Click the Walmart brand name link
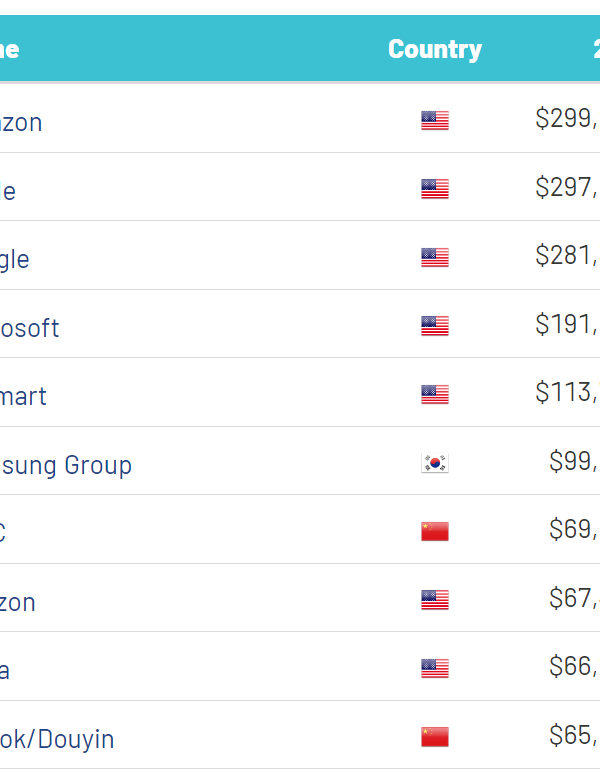The height and width of the screenshot is (773, 600). point(24,396)
